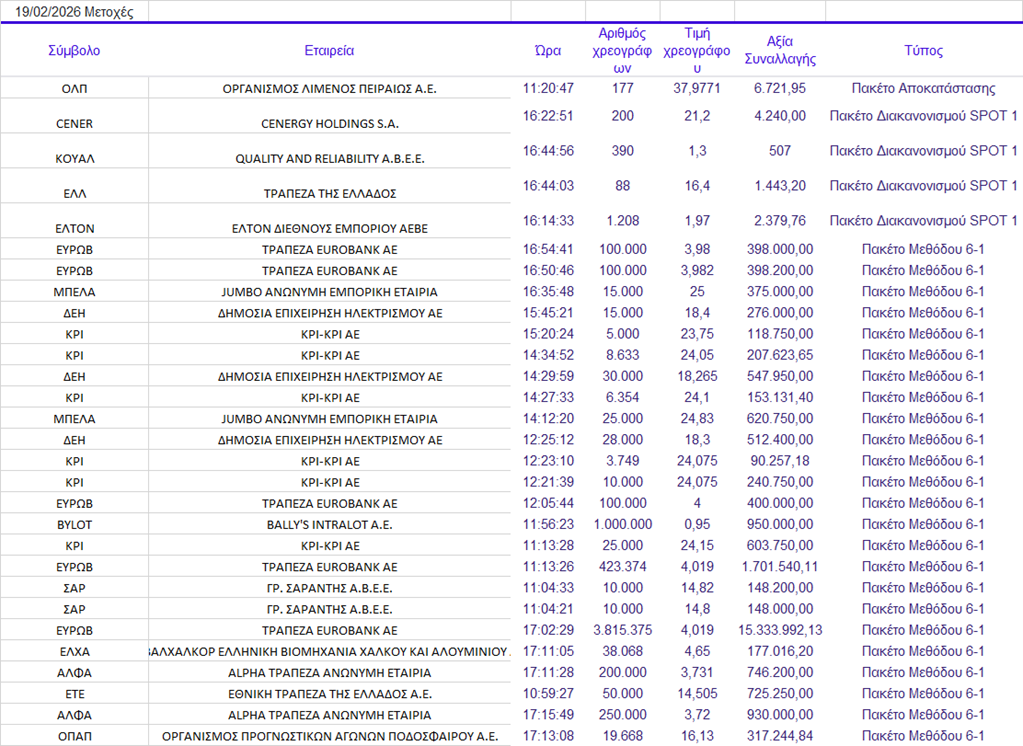Select value cell 375.000,00
The width and height of the screenshot is (1023, 746).
click(x=780, y=291)
